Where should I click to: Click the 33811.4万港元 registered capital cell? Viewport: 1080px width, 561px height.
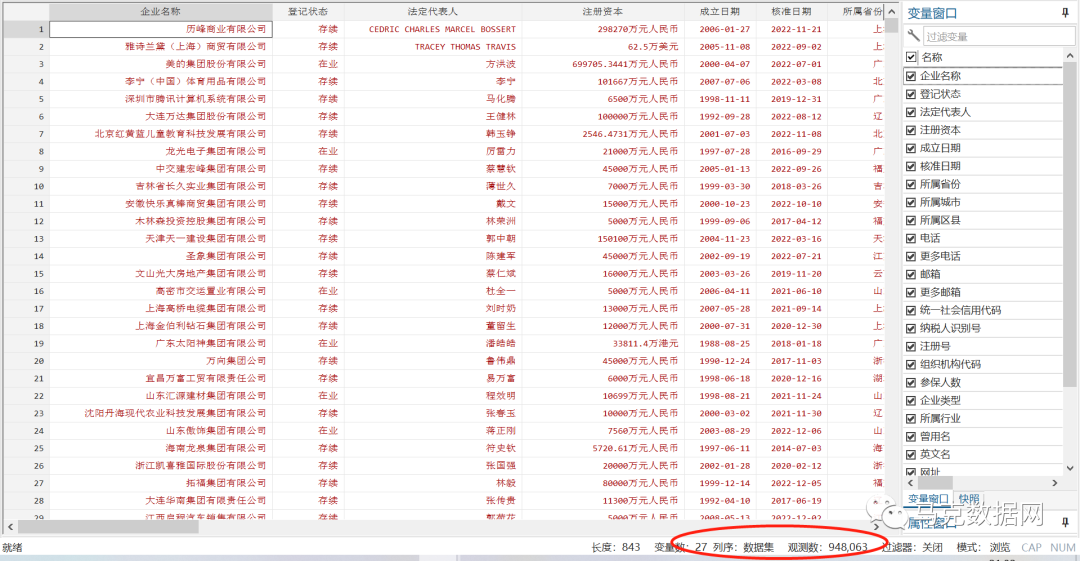point(603,343)
